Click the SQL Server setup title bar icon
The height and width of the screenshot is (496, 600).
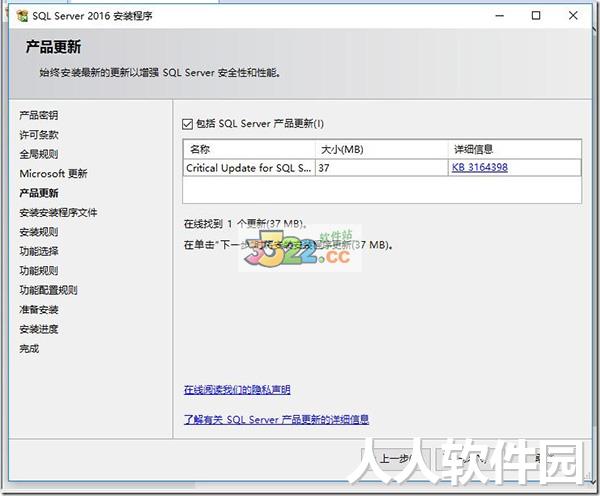click(22, 16)
